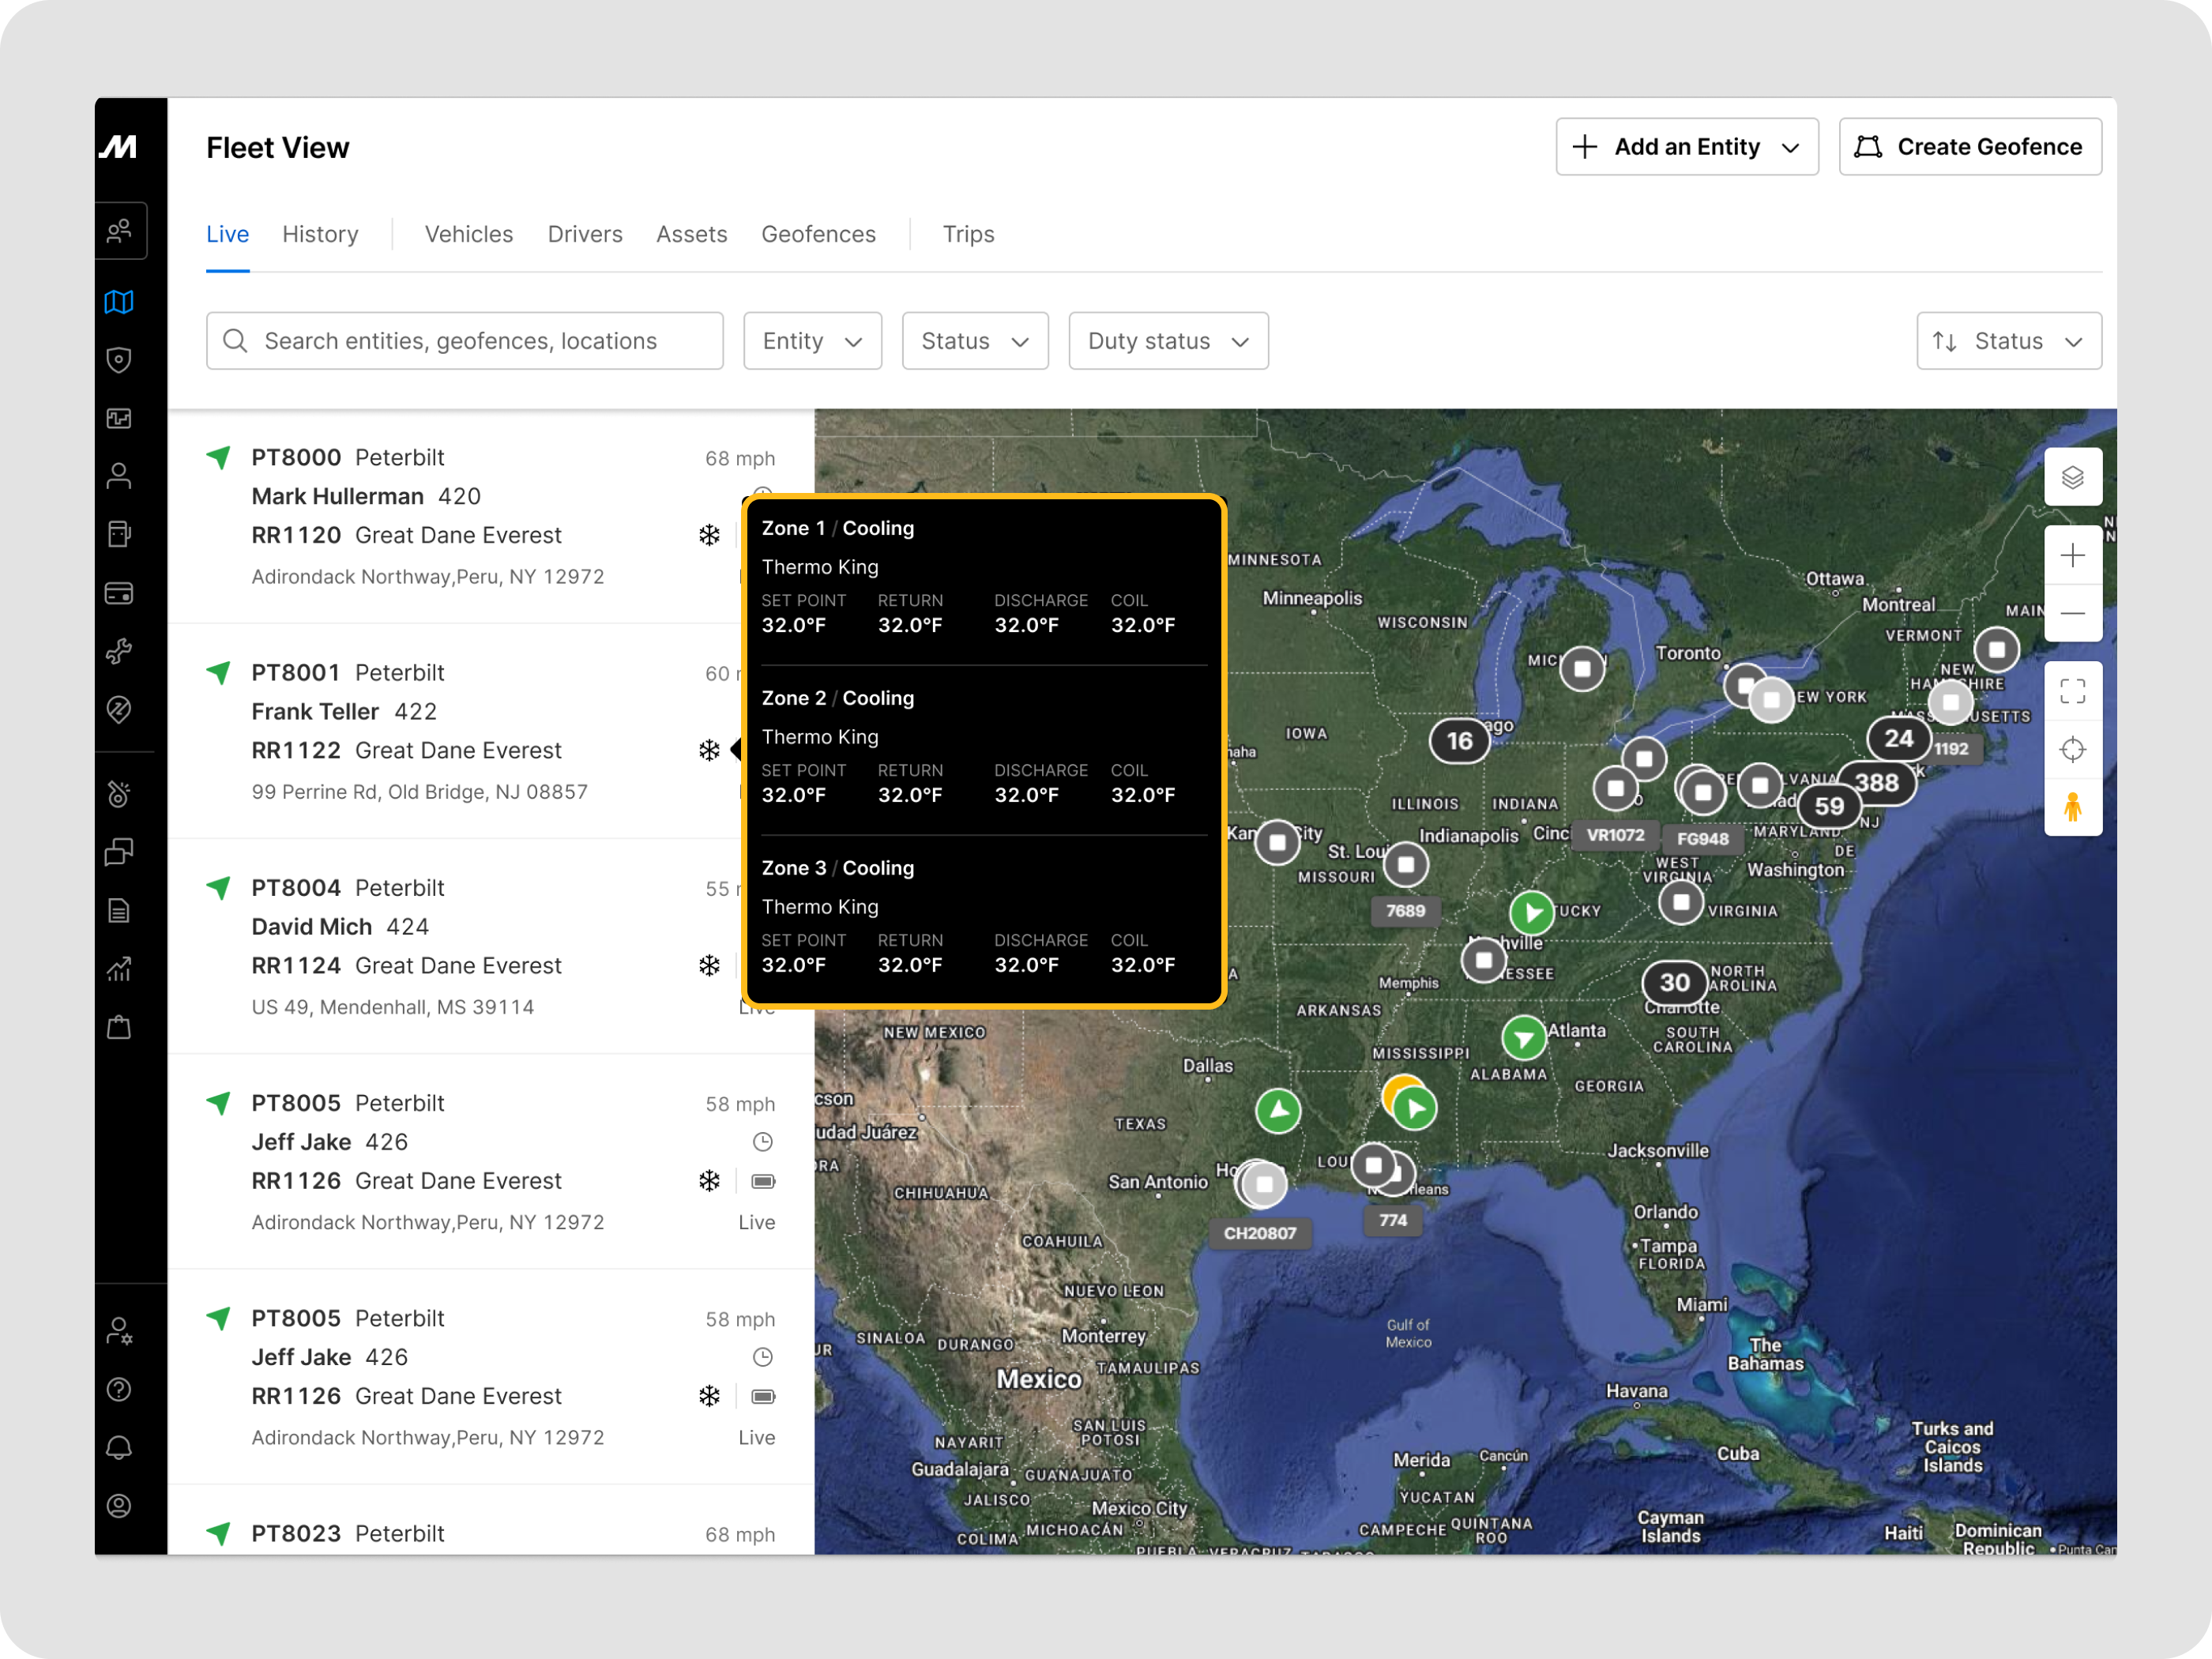
Task: Open notifications bell in sidebar
Action: tap(119, 1447)
